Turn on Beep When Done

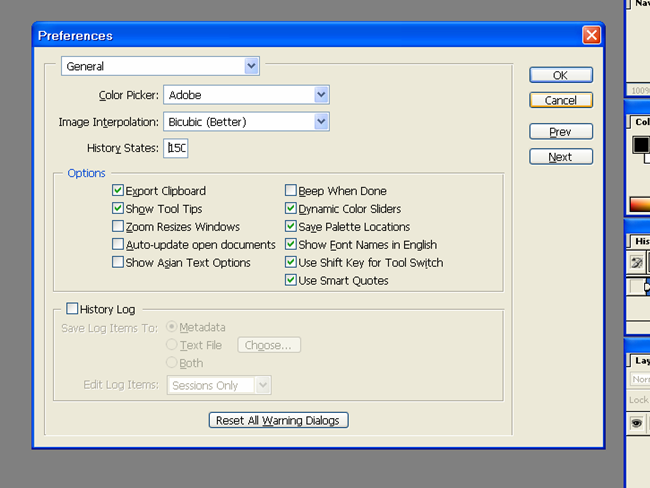[x=291, y=191]
